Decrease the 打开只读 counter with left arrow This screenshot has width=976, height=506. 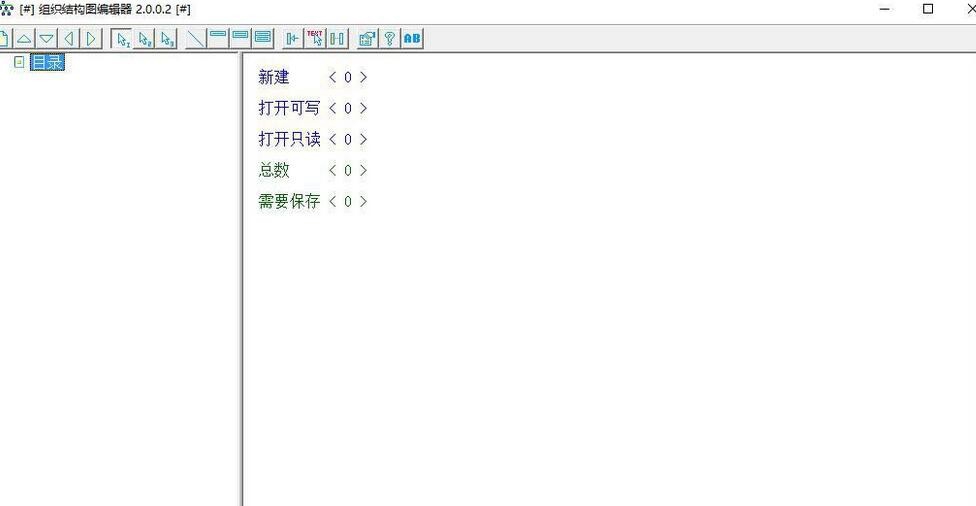point(332,139)
